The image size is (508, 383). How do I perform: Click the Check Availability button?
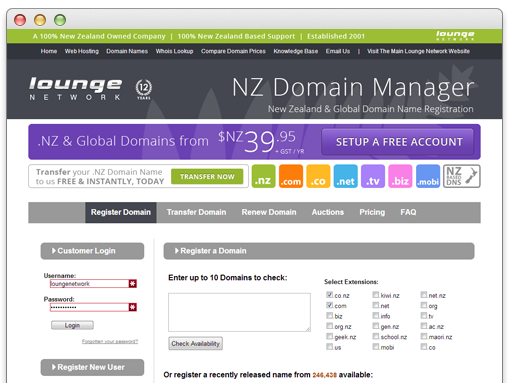[x=195, y=344]
